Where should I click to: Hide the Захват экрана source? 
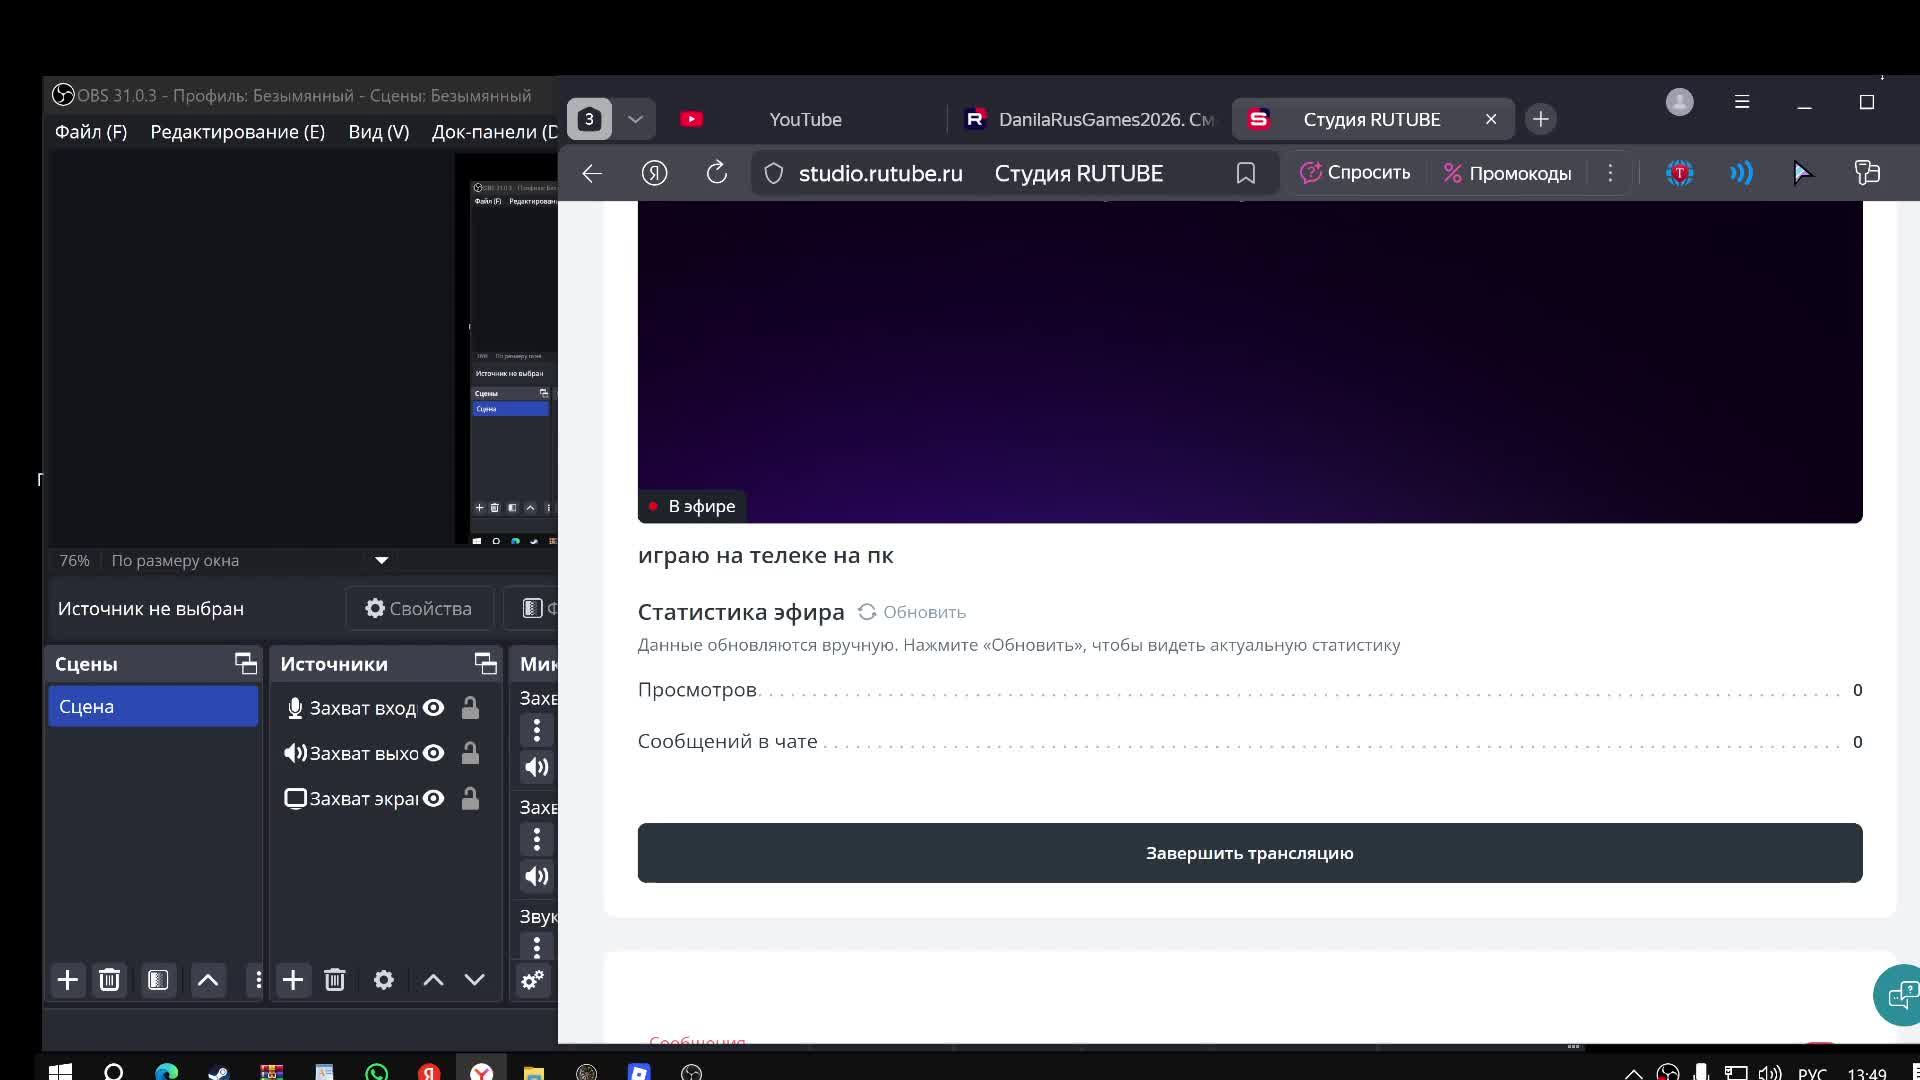[433, 799]
